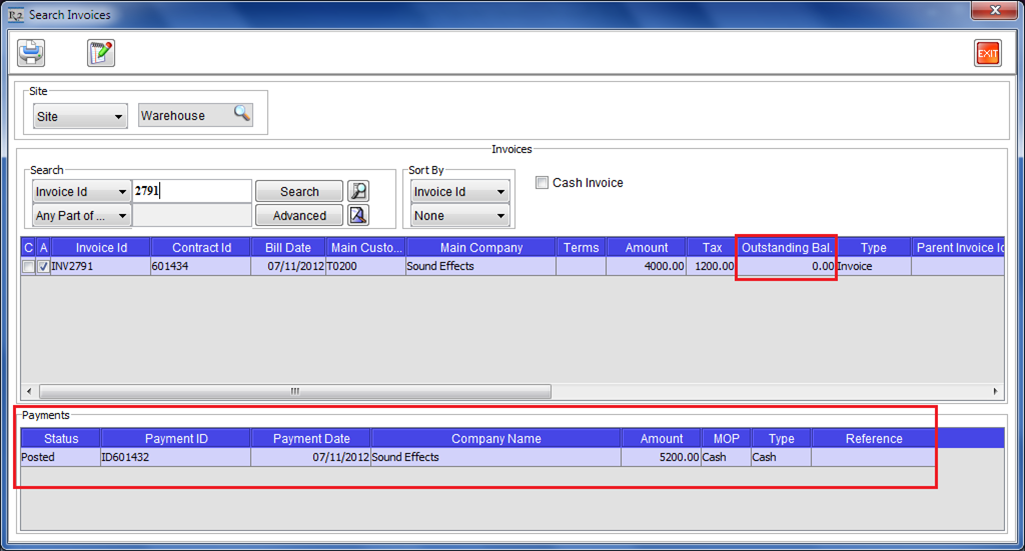Click the R2 application icon in title bar
The height and width of the screenshot is (551, 1025).
pos(15,15)
